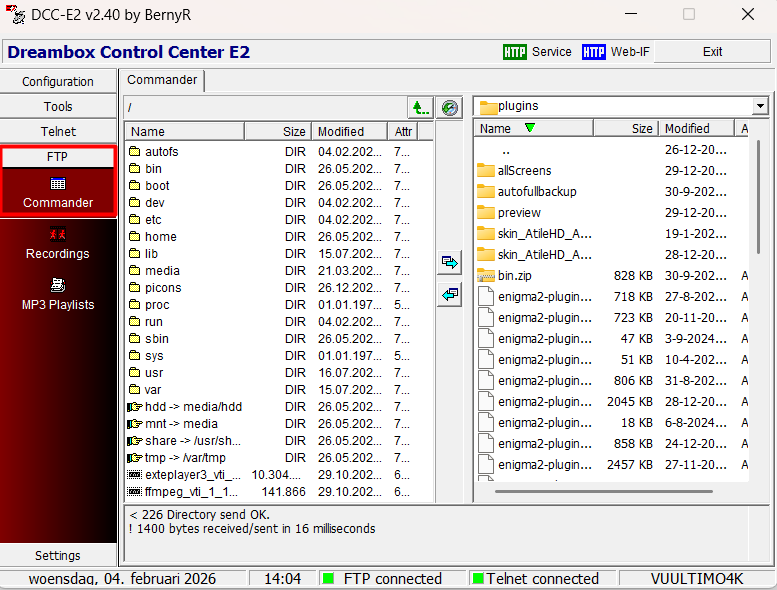Click the VUULTIMO4K status bar entry
The image size is (777, 590).
[x=696, y=579]
